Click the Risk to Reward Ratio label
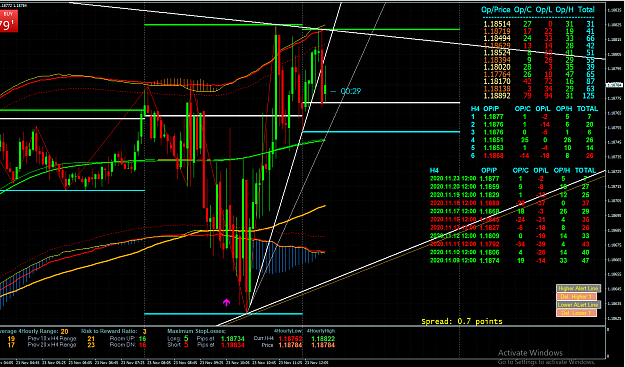 [x=108, y=332]
